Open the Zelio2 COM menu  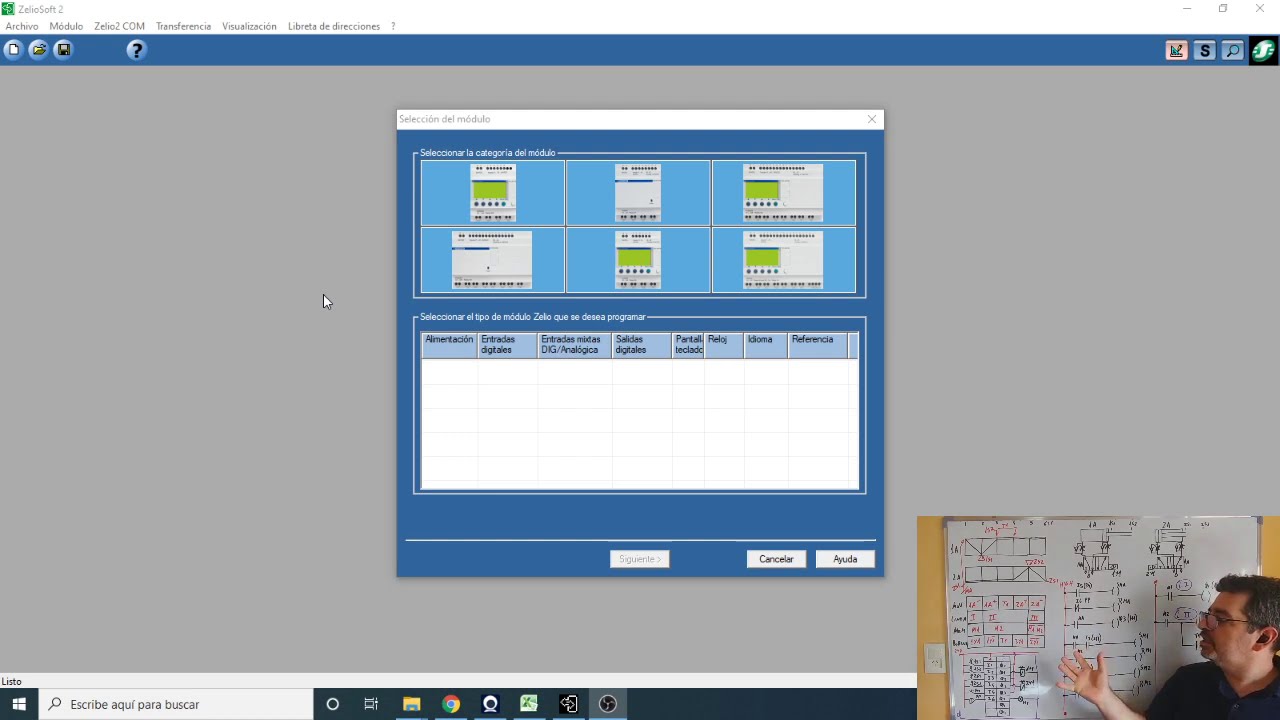tap(119, 26)
